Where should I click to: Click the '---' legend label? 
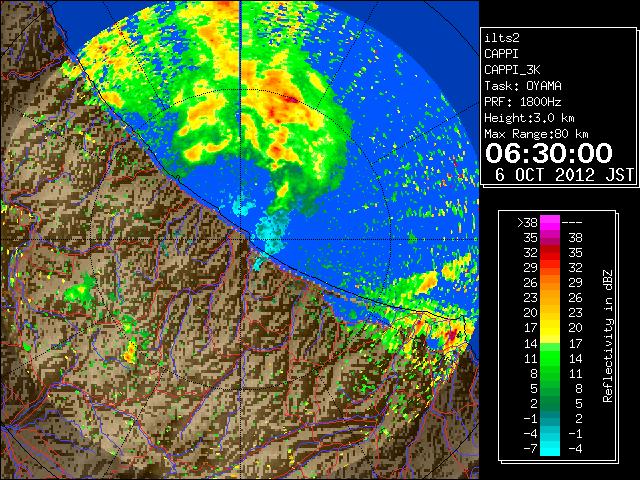[572, 222]
